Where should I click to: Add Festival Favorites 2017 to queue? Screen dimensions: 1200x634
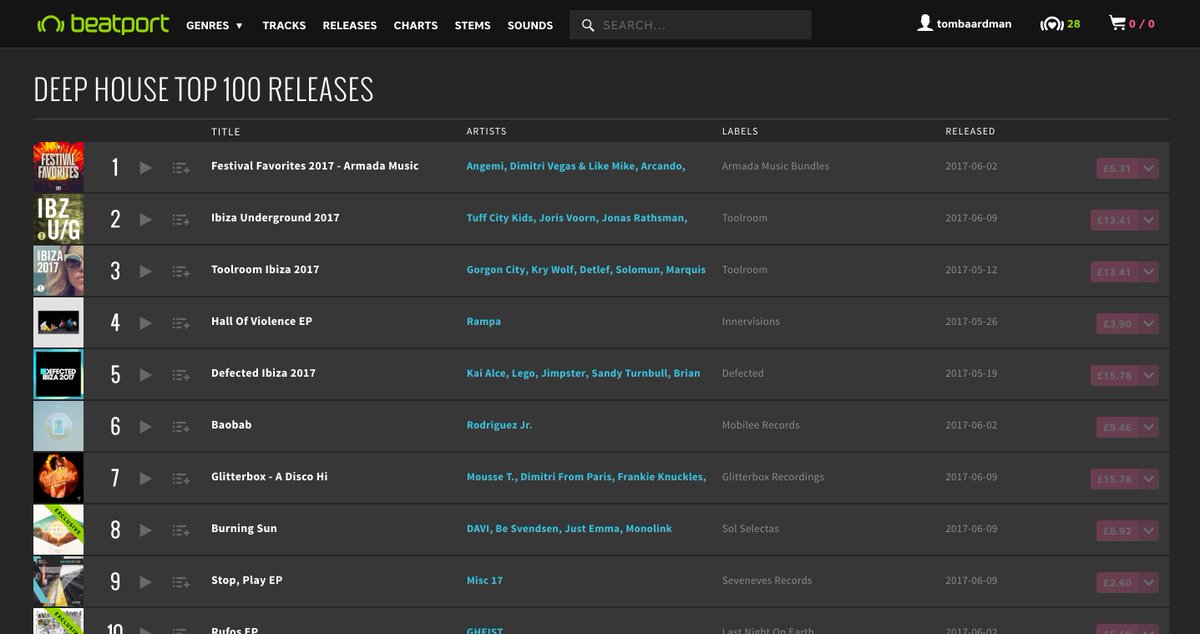181,168
